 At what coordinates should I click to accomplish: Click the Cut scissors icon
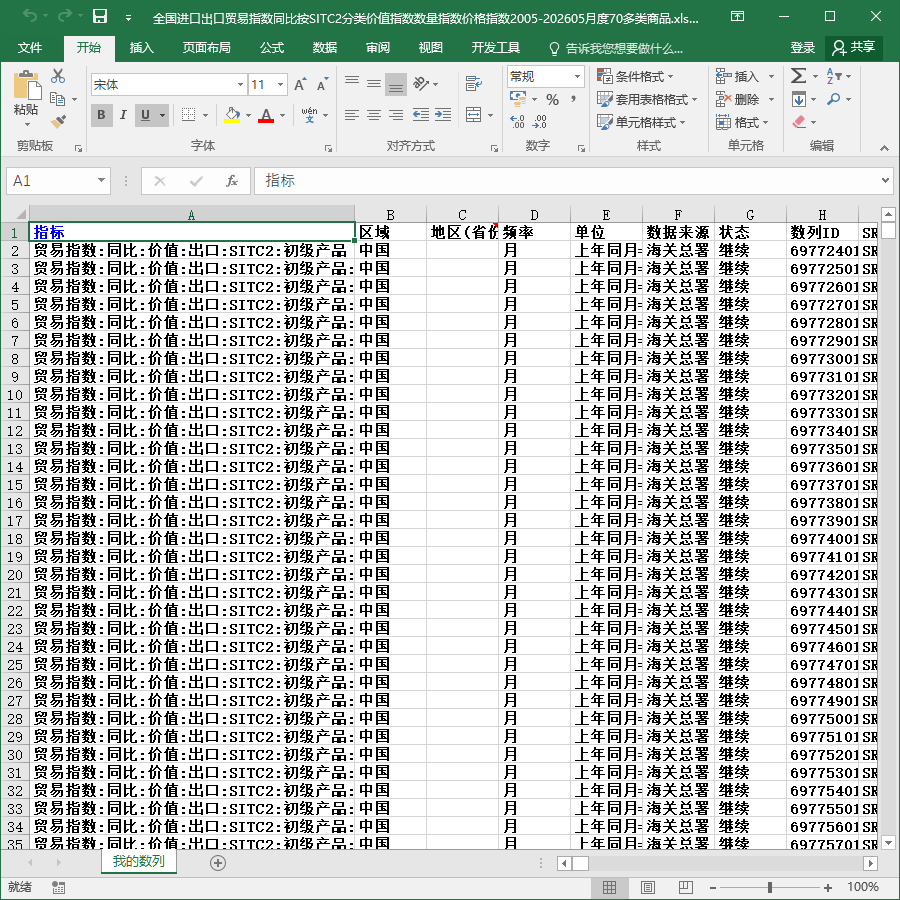58,75
